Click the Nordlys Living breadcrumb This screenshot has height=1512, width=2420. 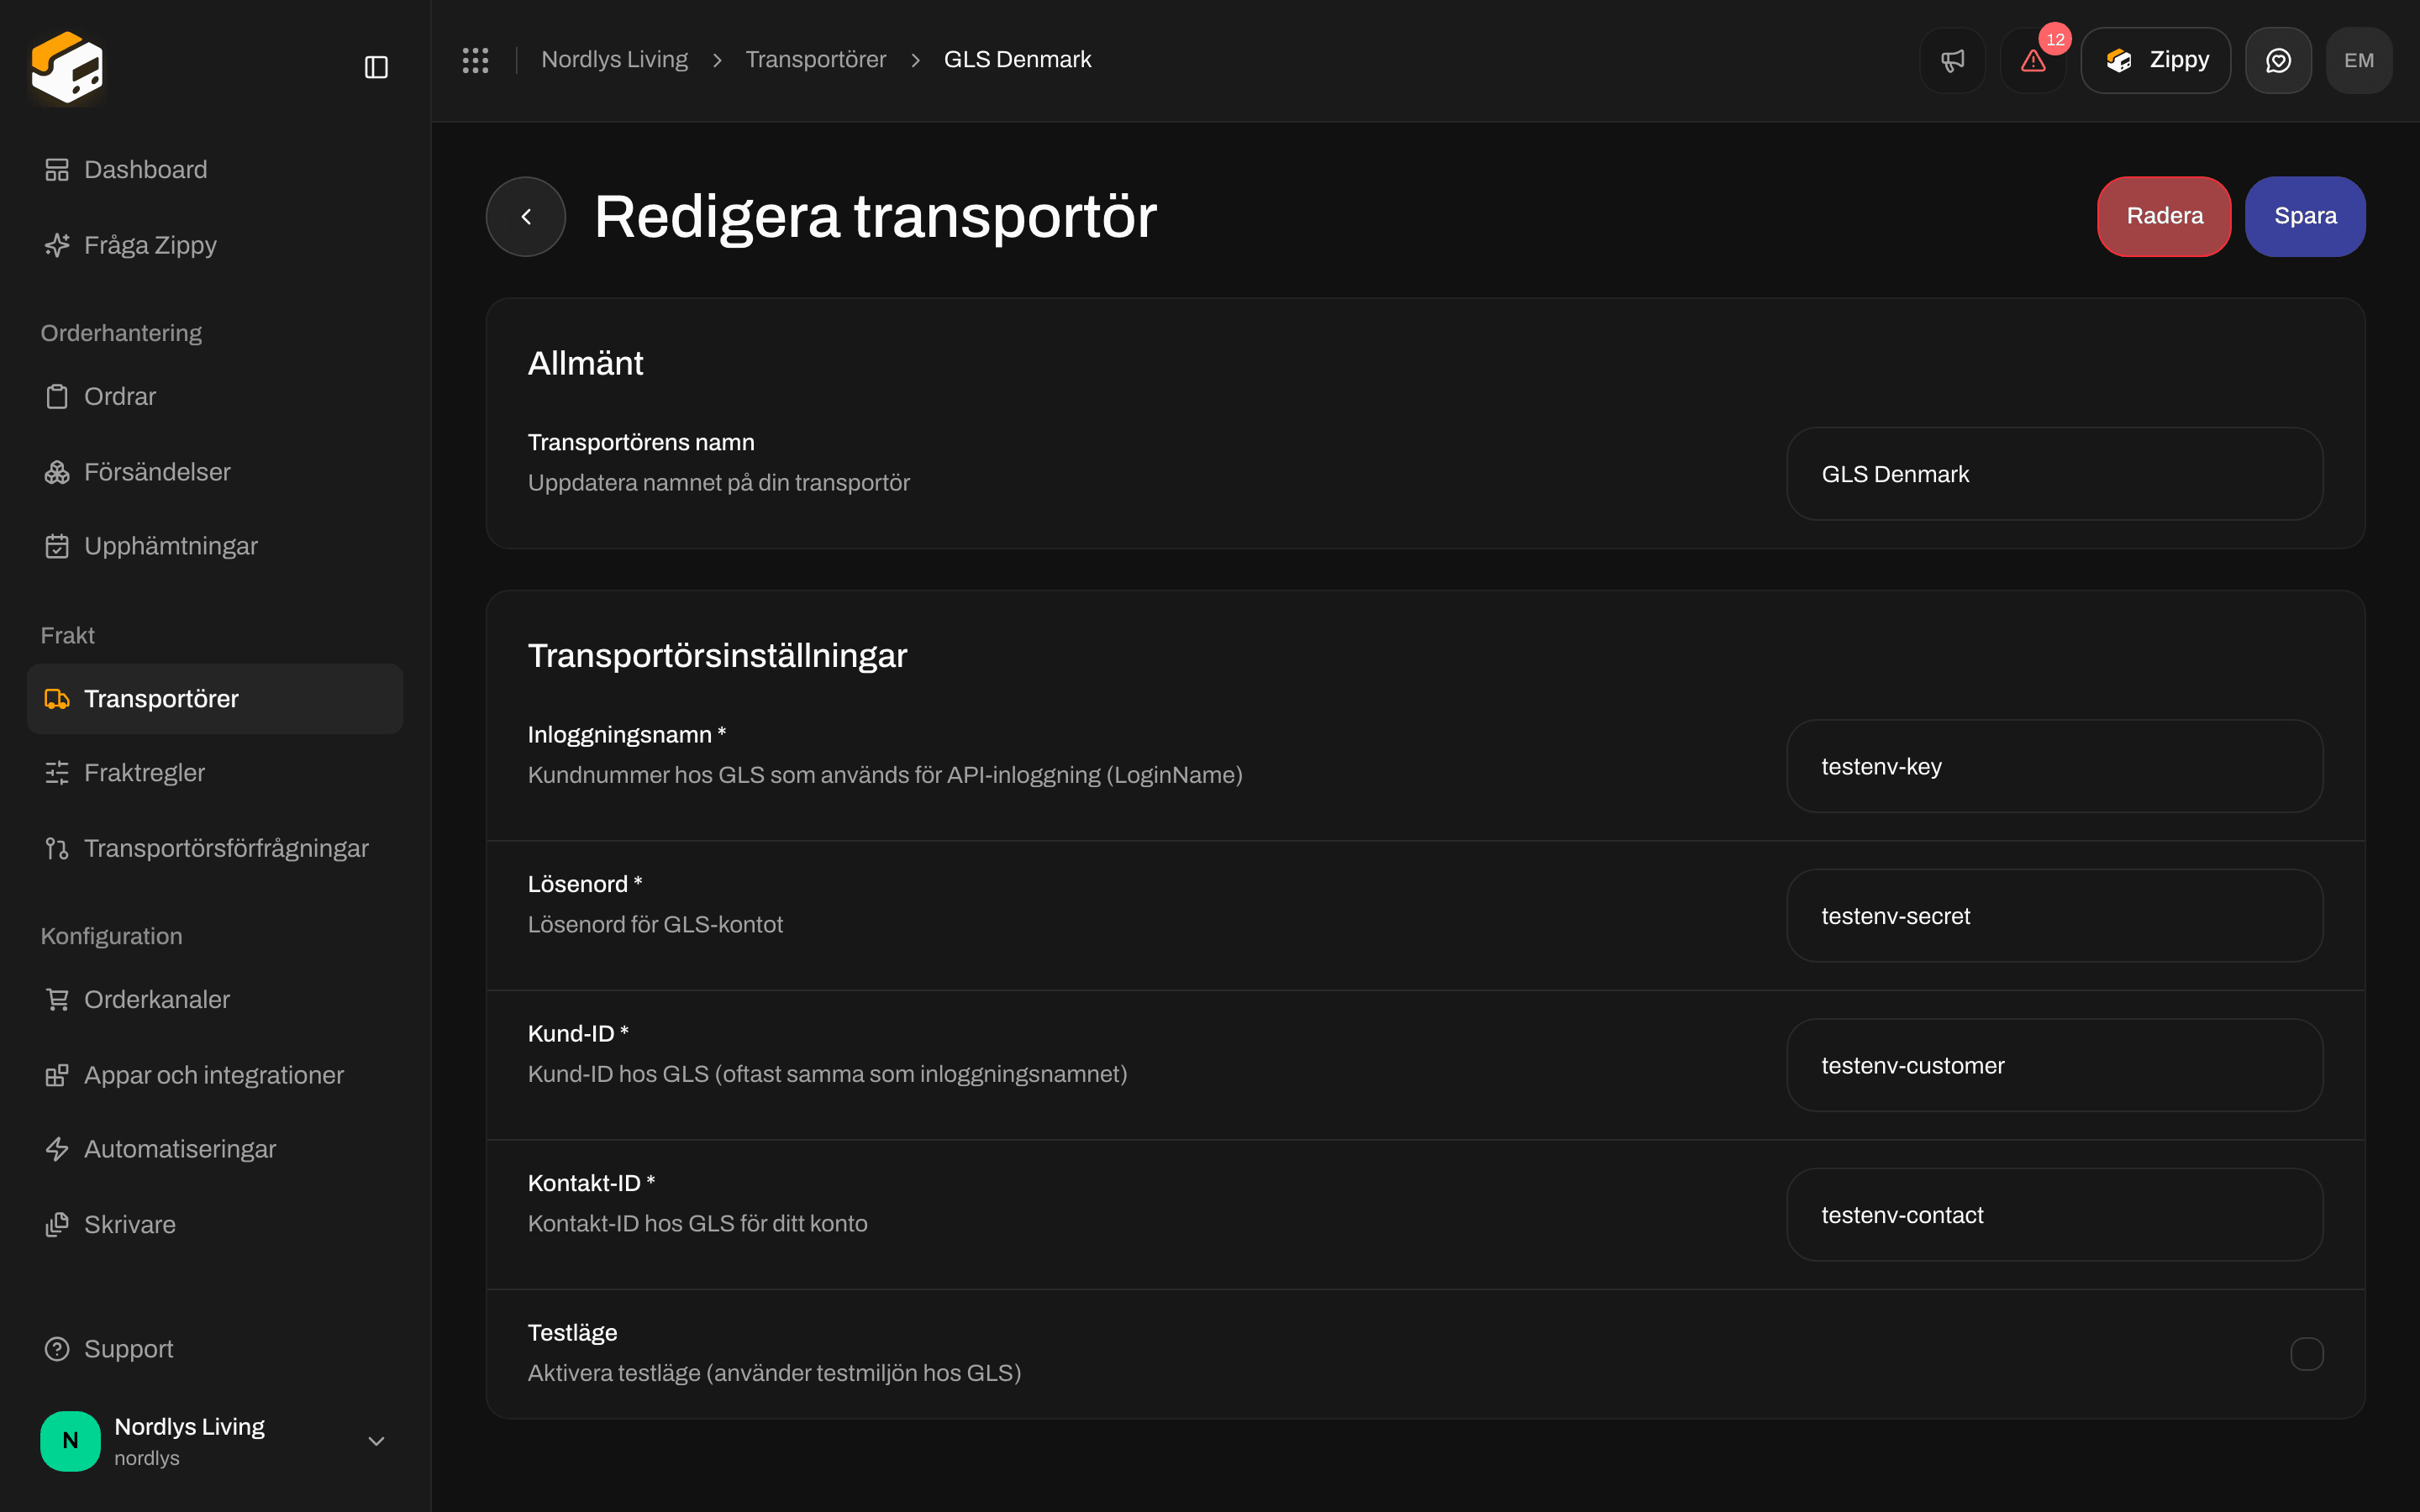tap(614, 60)
